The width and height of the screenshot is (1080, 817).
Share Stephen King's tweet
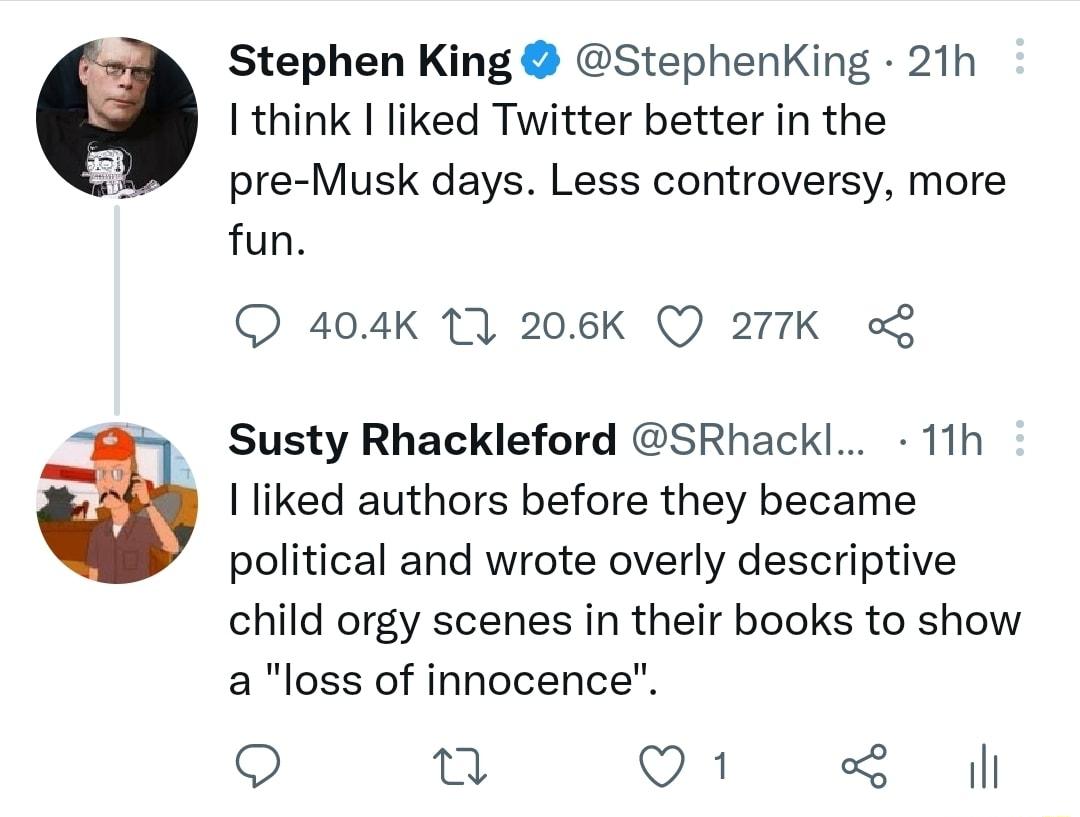point(886,326)
